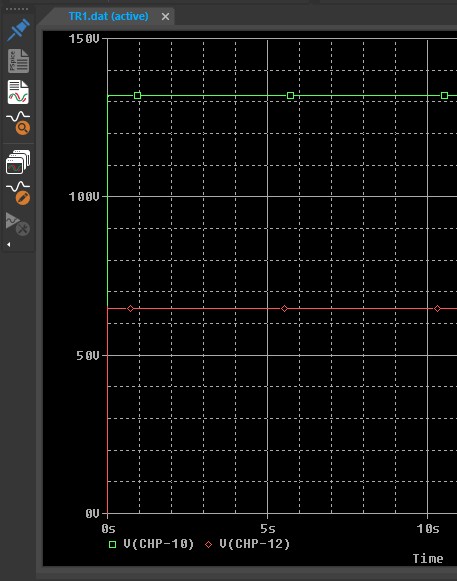Click the 100V Y-axis label
The image size is (457, 581).
pos(84,196)
